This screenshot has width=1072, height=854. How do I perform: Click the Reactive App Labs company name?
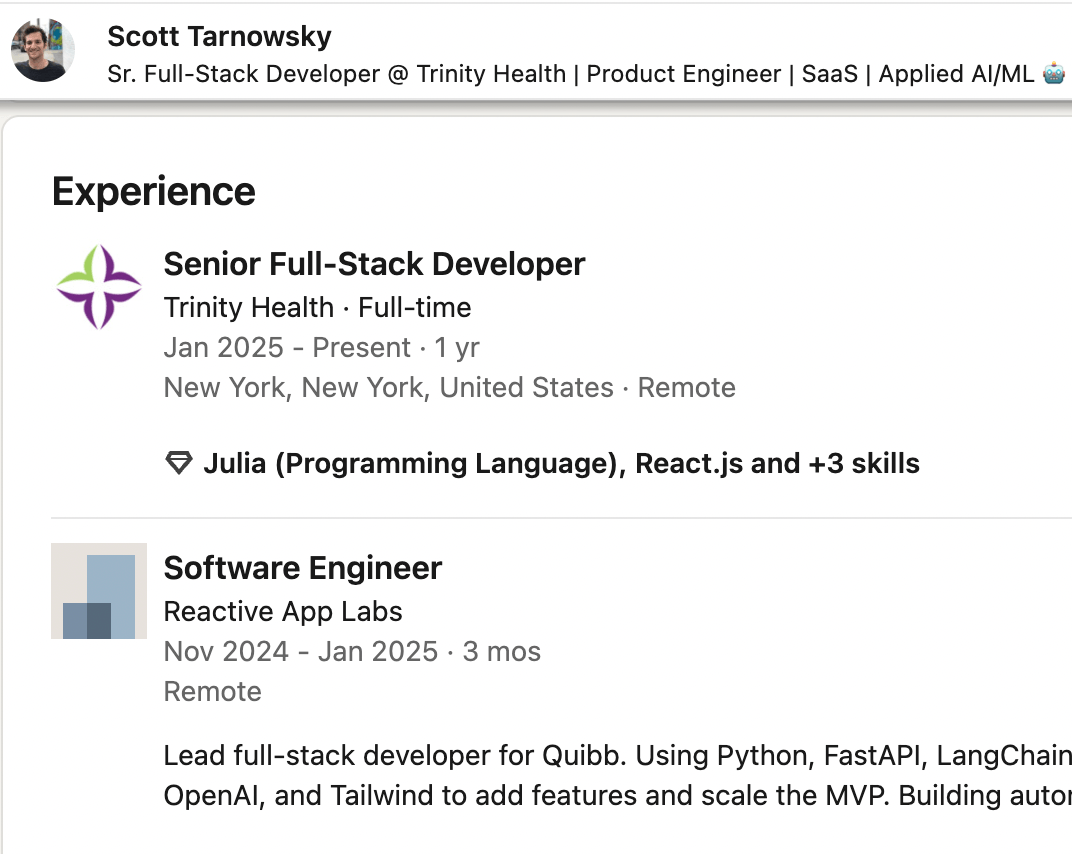(x=283, y=612)
